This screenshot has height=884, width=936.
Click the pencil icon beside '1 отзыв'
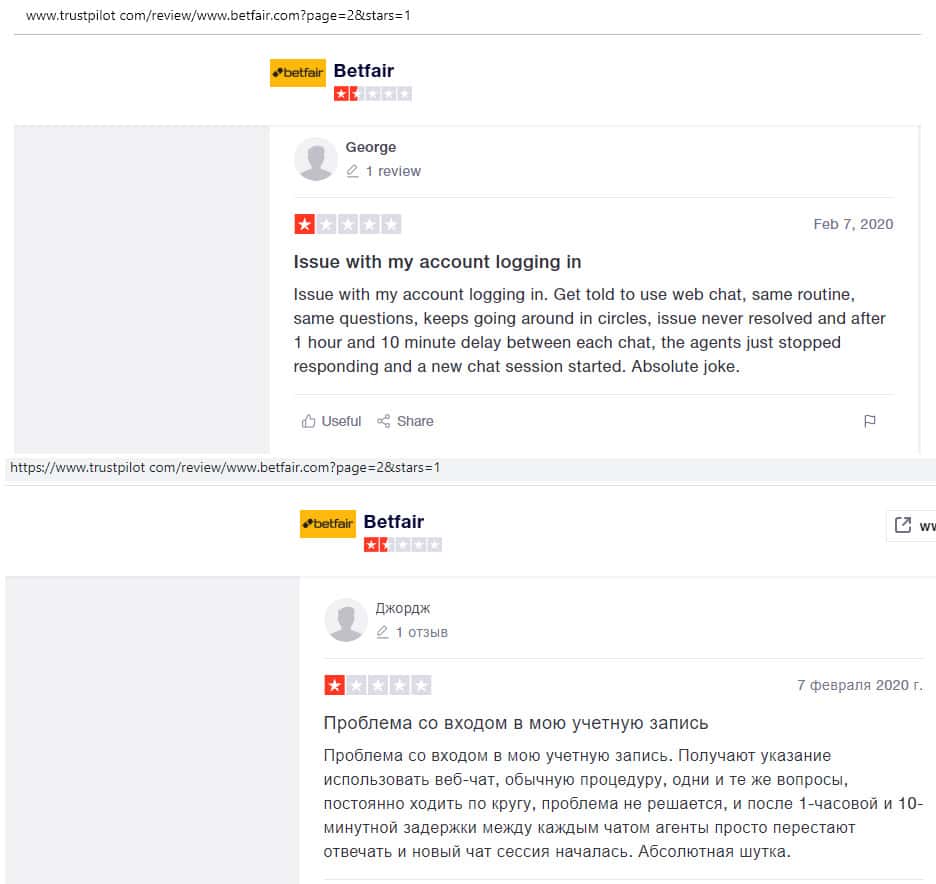point(382,632)
